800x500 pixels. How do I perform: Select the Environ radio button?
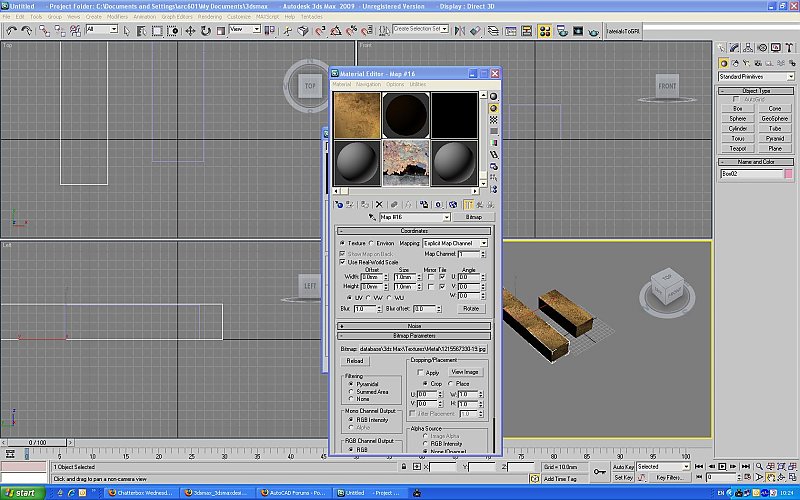371,243
